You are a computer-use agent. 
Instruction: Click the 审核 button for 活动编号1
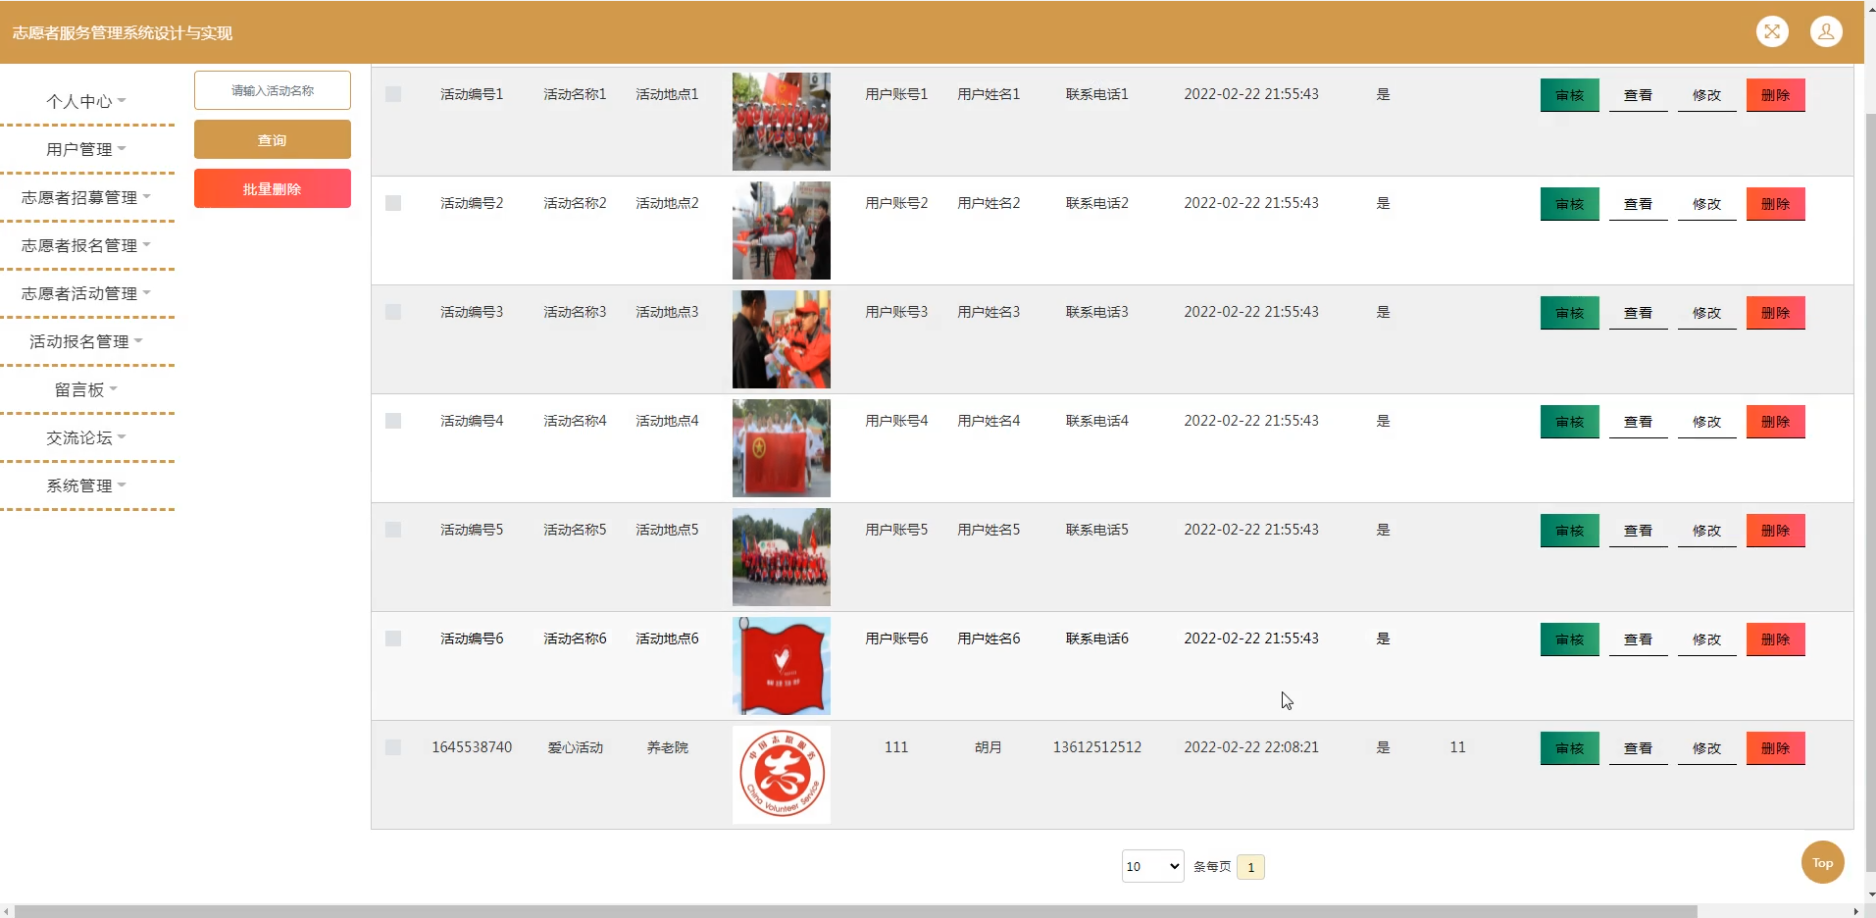pyautogui.click(x=1570, y=95)
